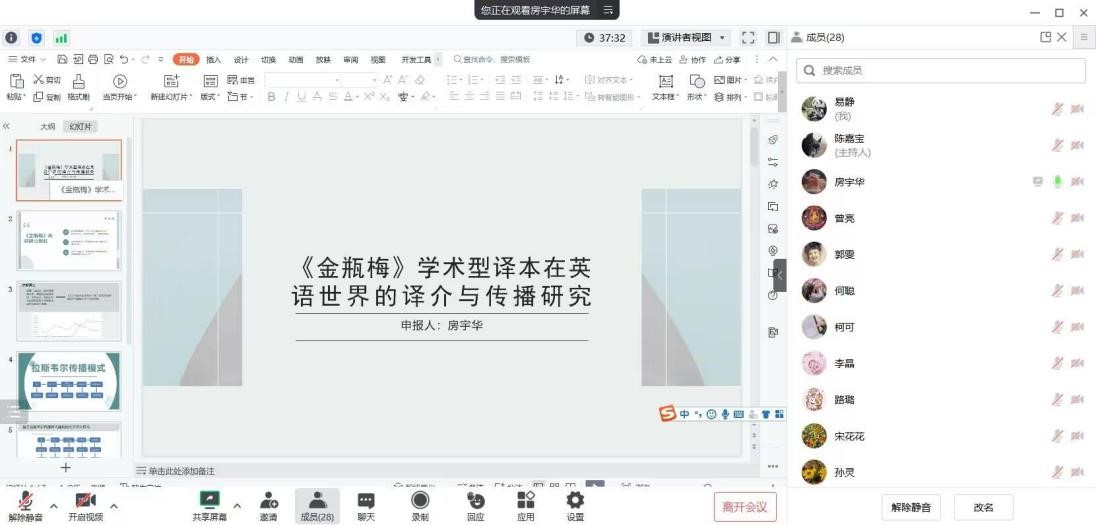Expand audio options arrow beside 解除静音
The height and width of the screenshot is (525, 1096).
pyautogui.click(x=53, y=505)
